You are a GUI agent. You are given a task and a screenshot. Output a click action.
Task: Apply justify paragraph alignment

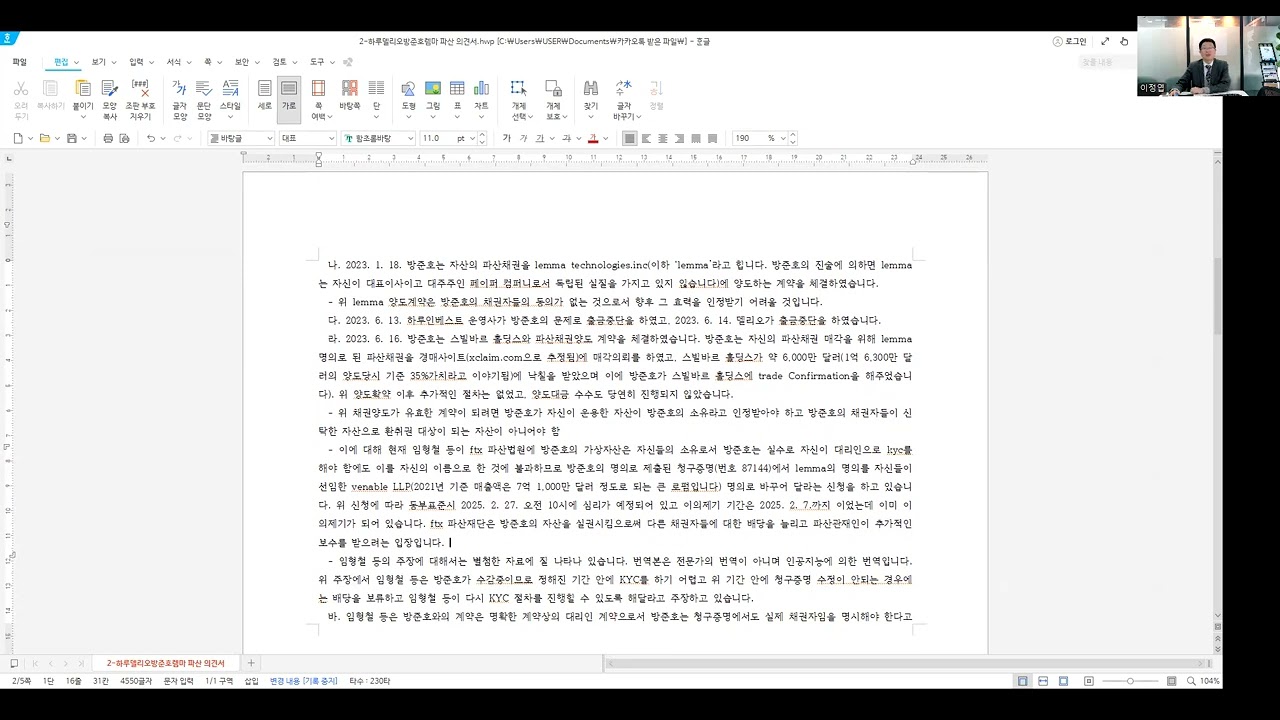click(629, 138)
